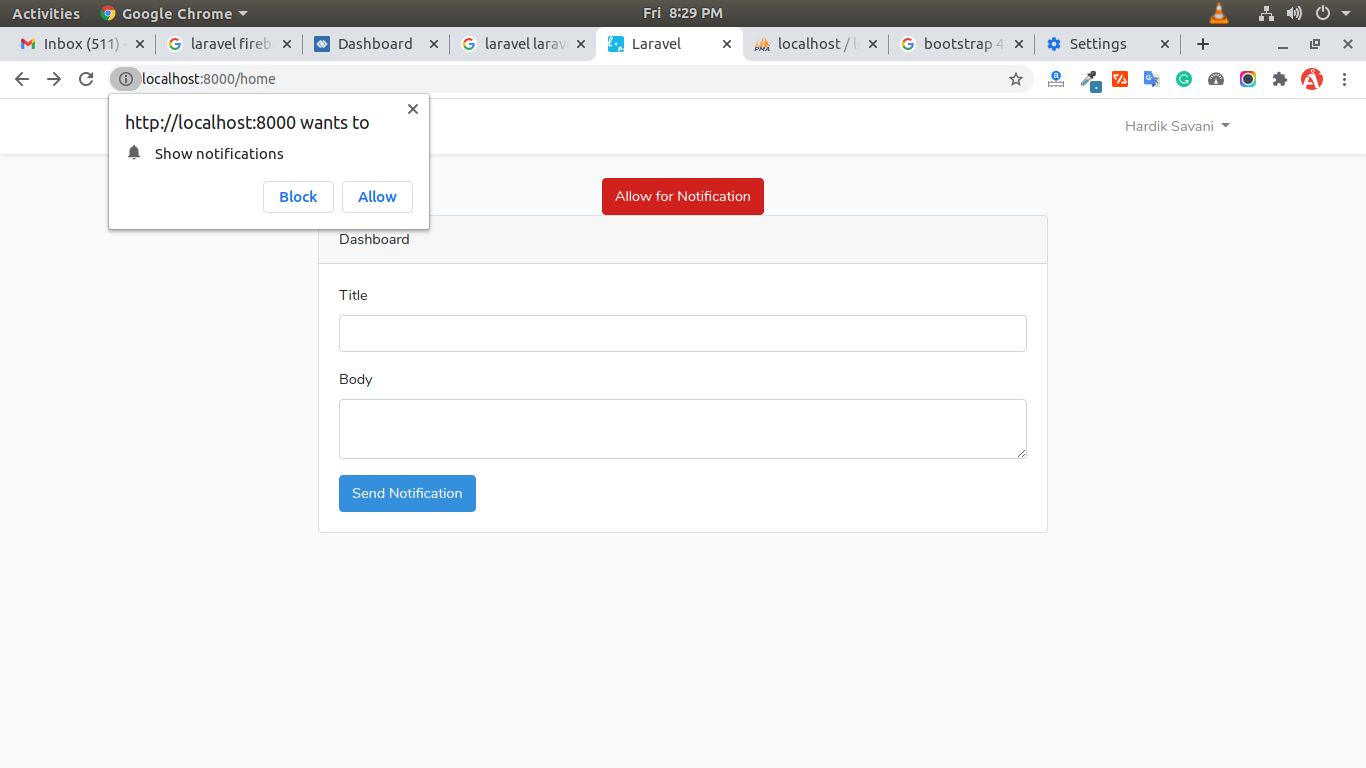This screenshot has width=1366, height=768.
Task: Click the eyedropper color picker extension icon
Action: [x=1090, y=78]
